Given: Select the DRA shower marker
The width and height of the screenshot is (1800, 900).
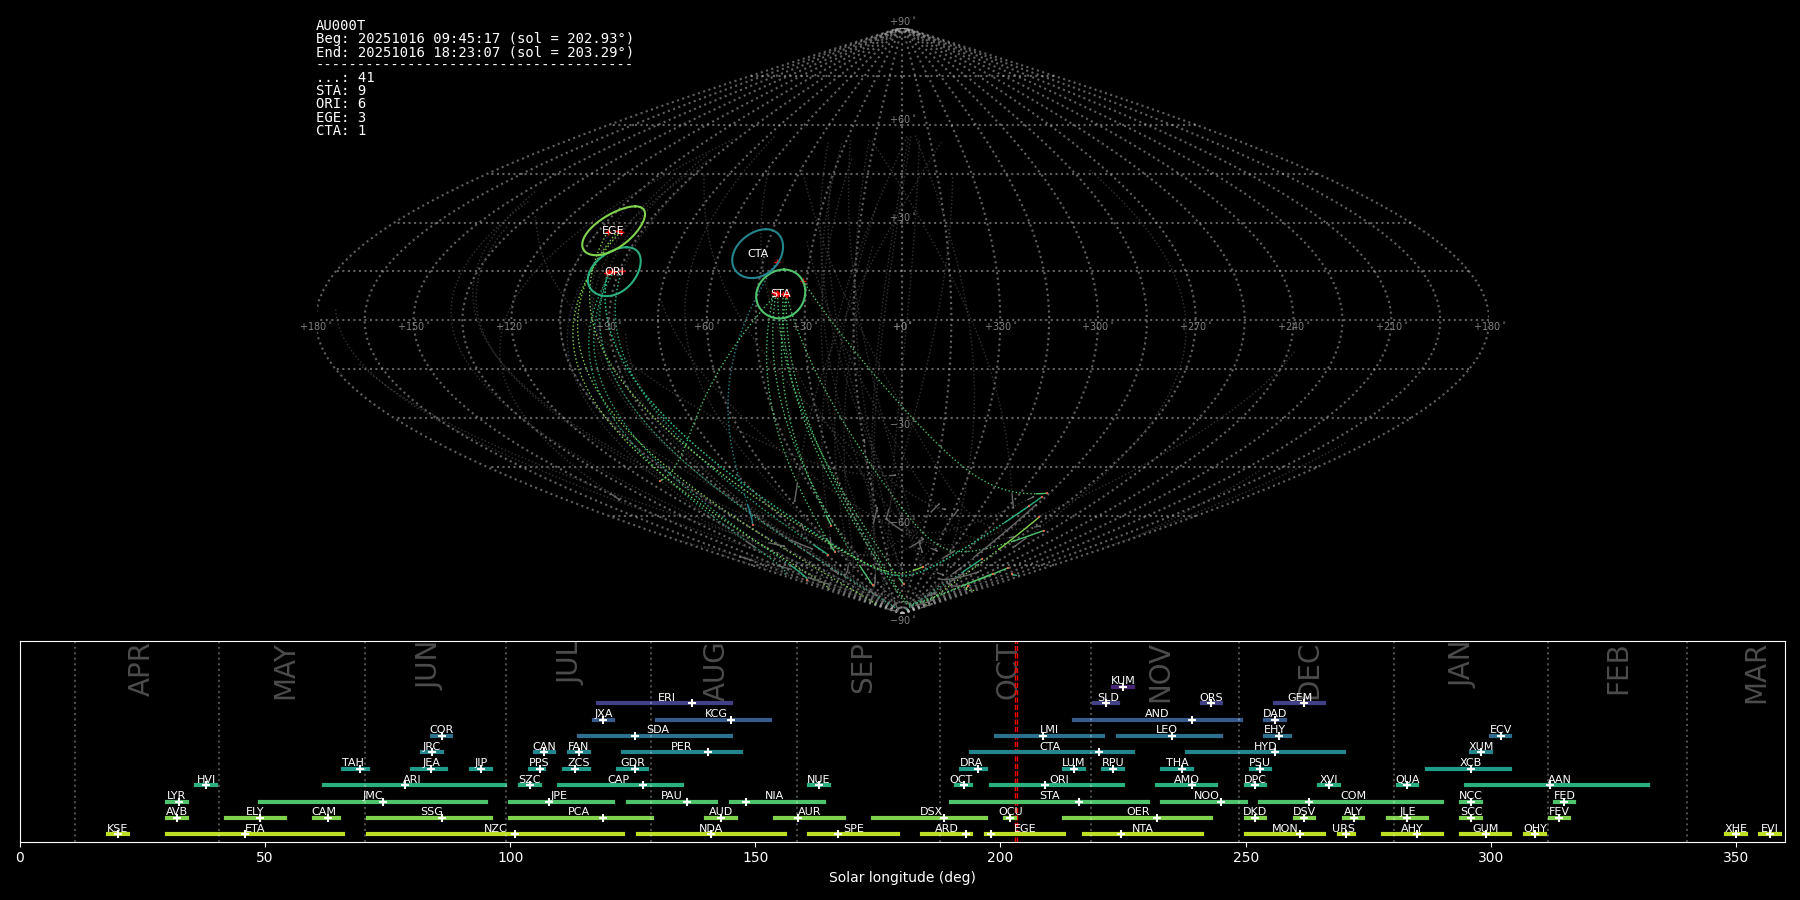Looking at the screenshot, I should click(x=977, y=769).
